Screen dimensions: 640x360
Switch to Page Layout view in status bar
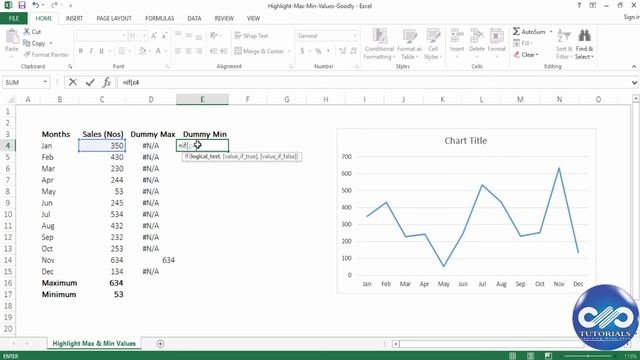[531, 356]
